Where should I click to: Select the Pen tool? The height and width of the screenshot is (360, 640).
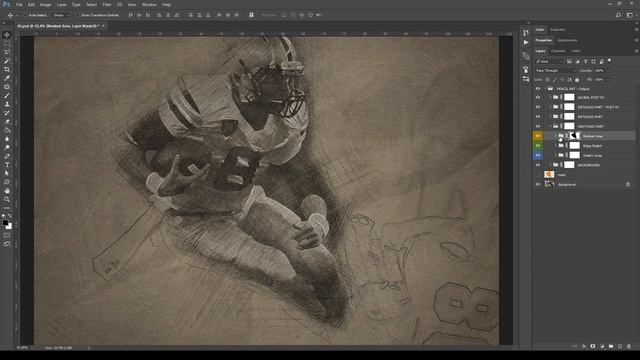(7, 156)
